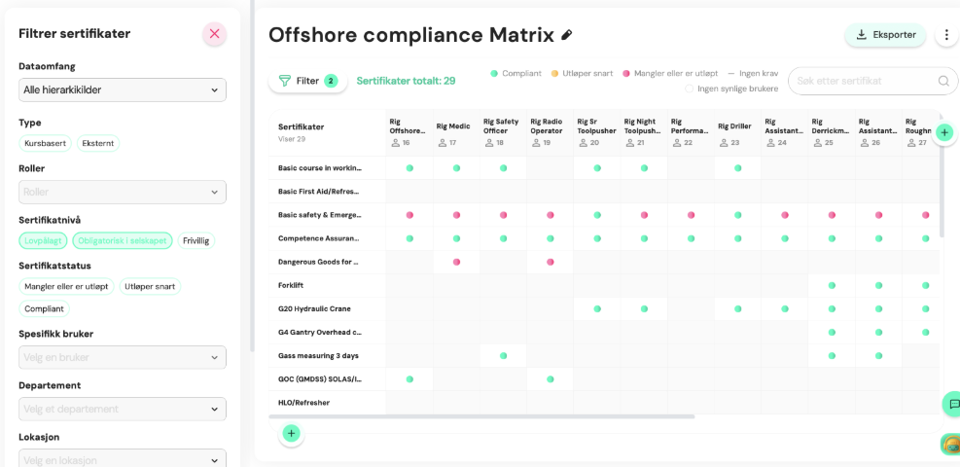Select the Competence Assuran row label

click(319, 239)
